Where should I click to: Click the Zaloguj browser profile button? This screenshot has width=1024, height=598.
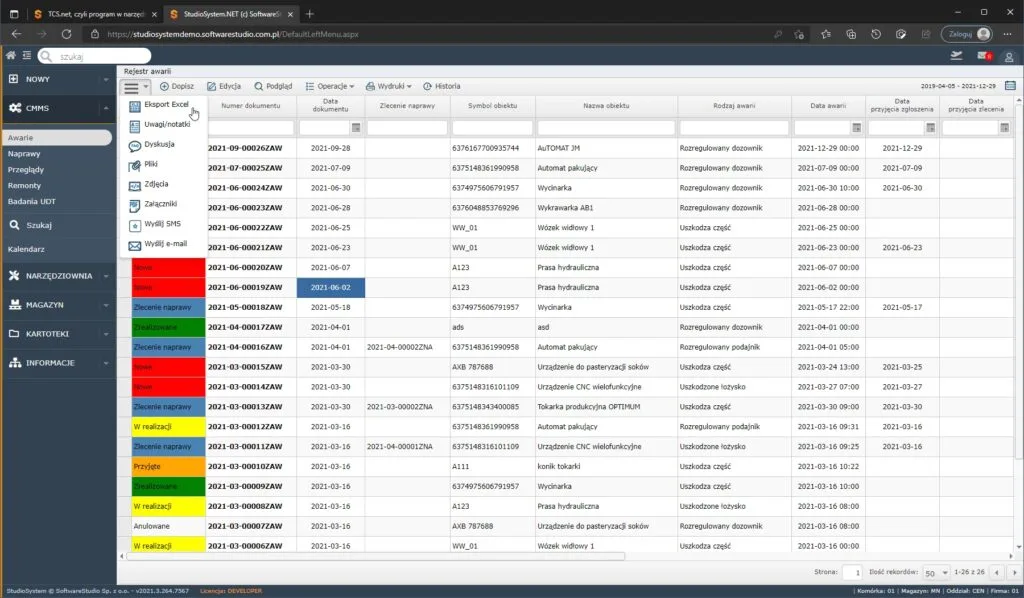[x=967, y=34]
